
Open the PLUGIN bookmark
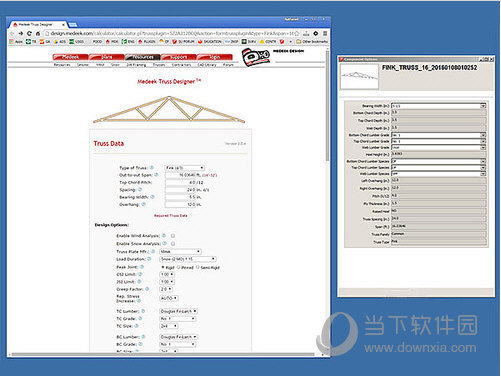pyautogui.click(x=147, y=42)
